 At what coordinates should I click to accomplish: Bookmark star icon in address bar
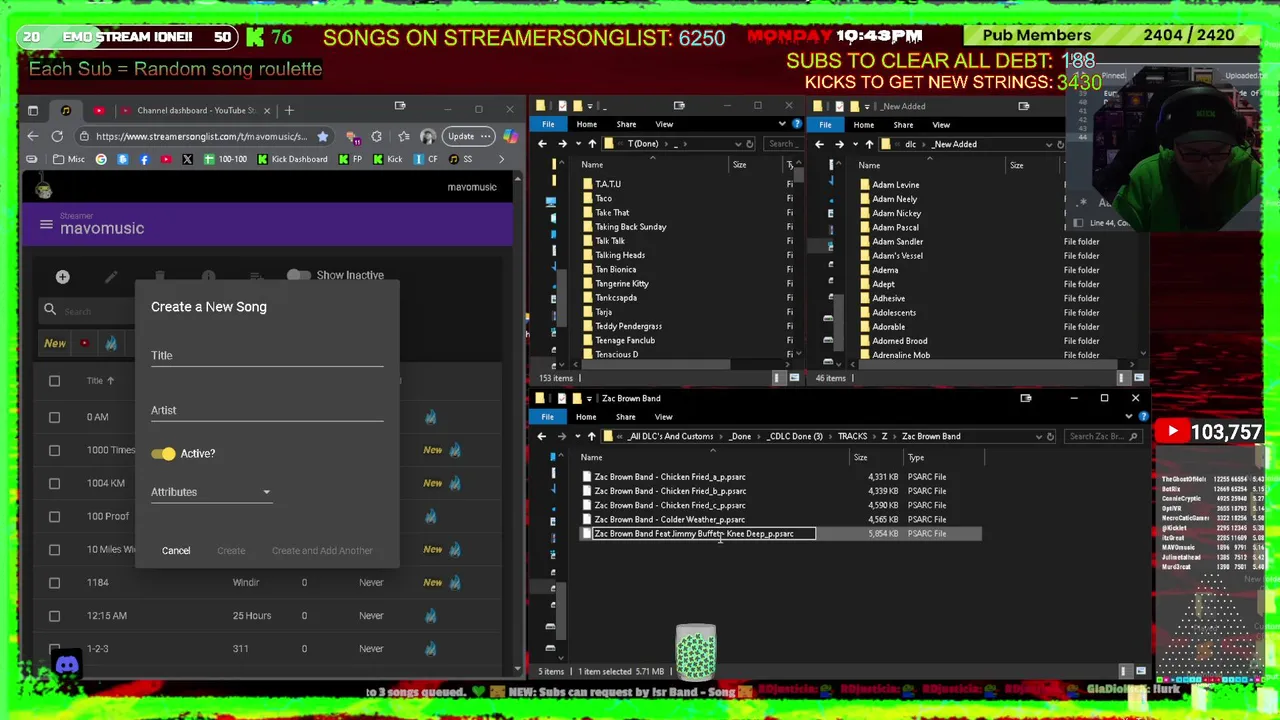[x=322, y=136]
